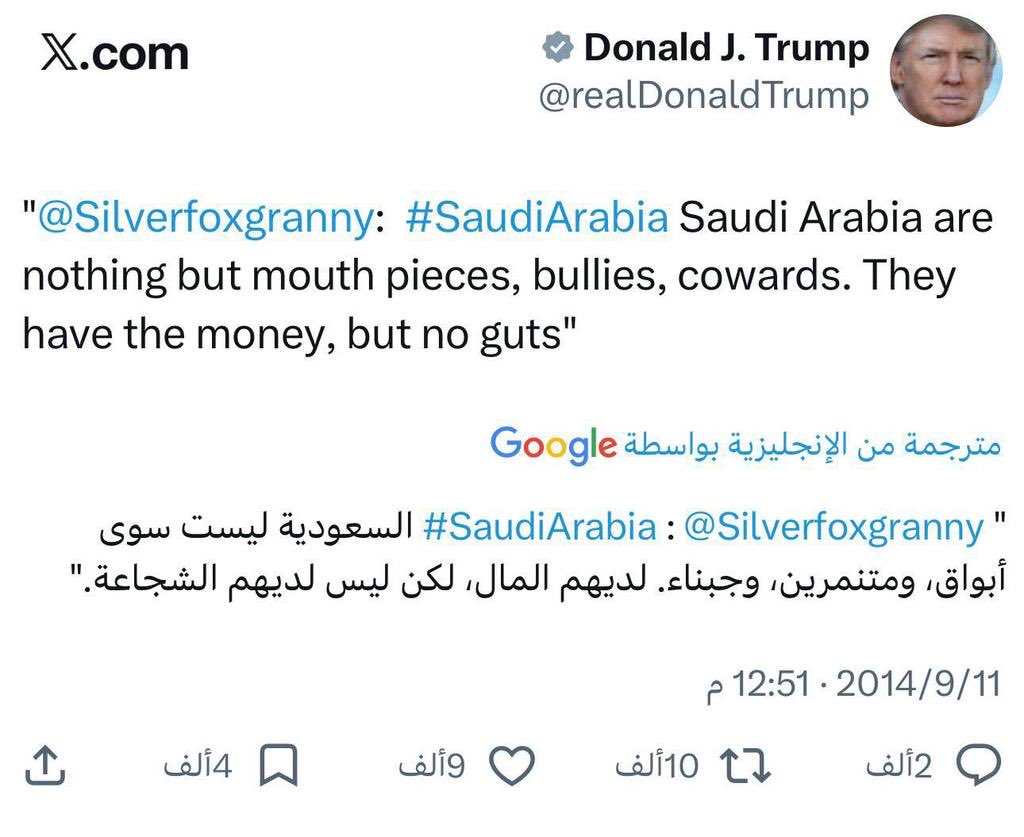Like the tweet with heart icon
This screenshot has height=837, width=1024.
[513, 765]
